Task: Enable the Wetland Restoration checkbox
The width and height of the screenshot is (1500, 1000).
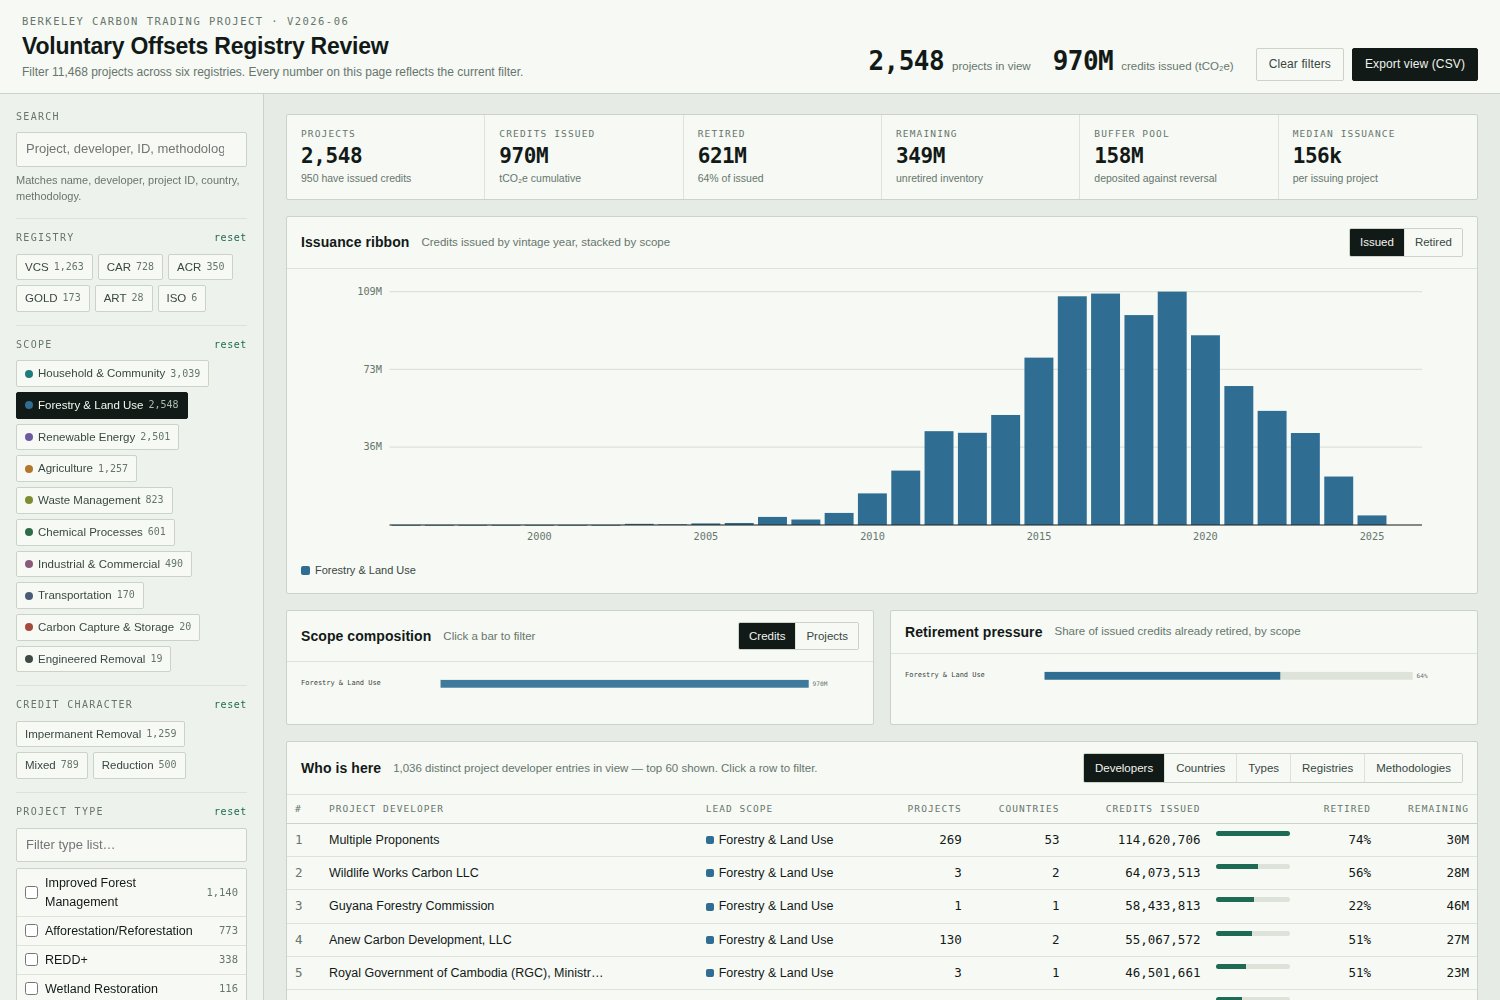Action: 31,988
